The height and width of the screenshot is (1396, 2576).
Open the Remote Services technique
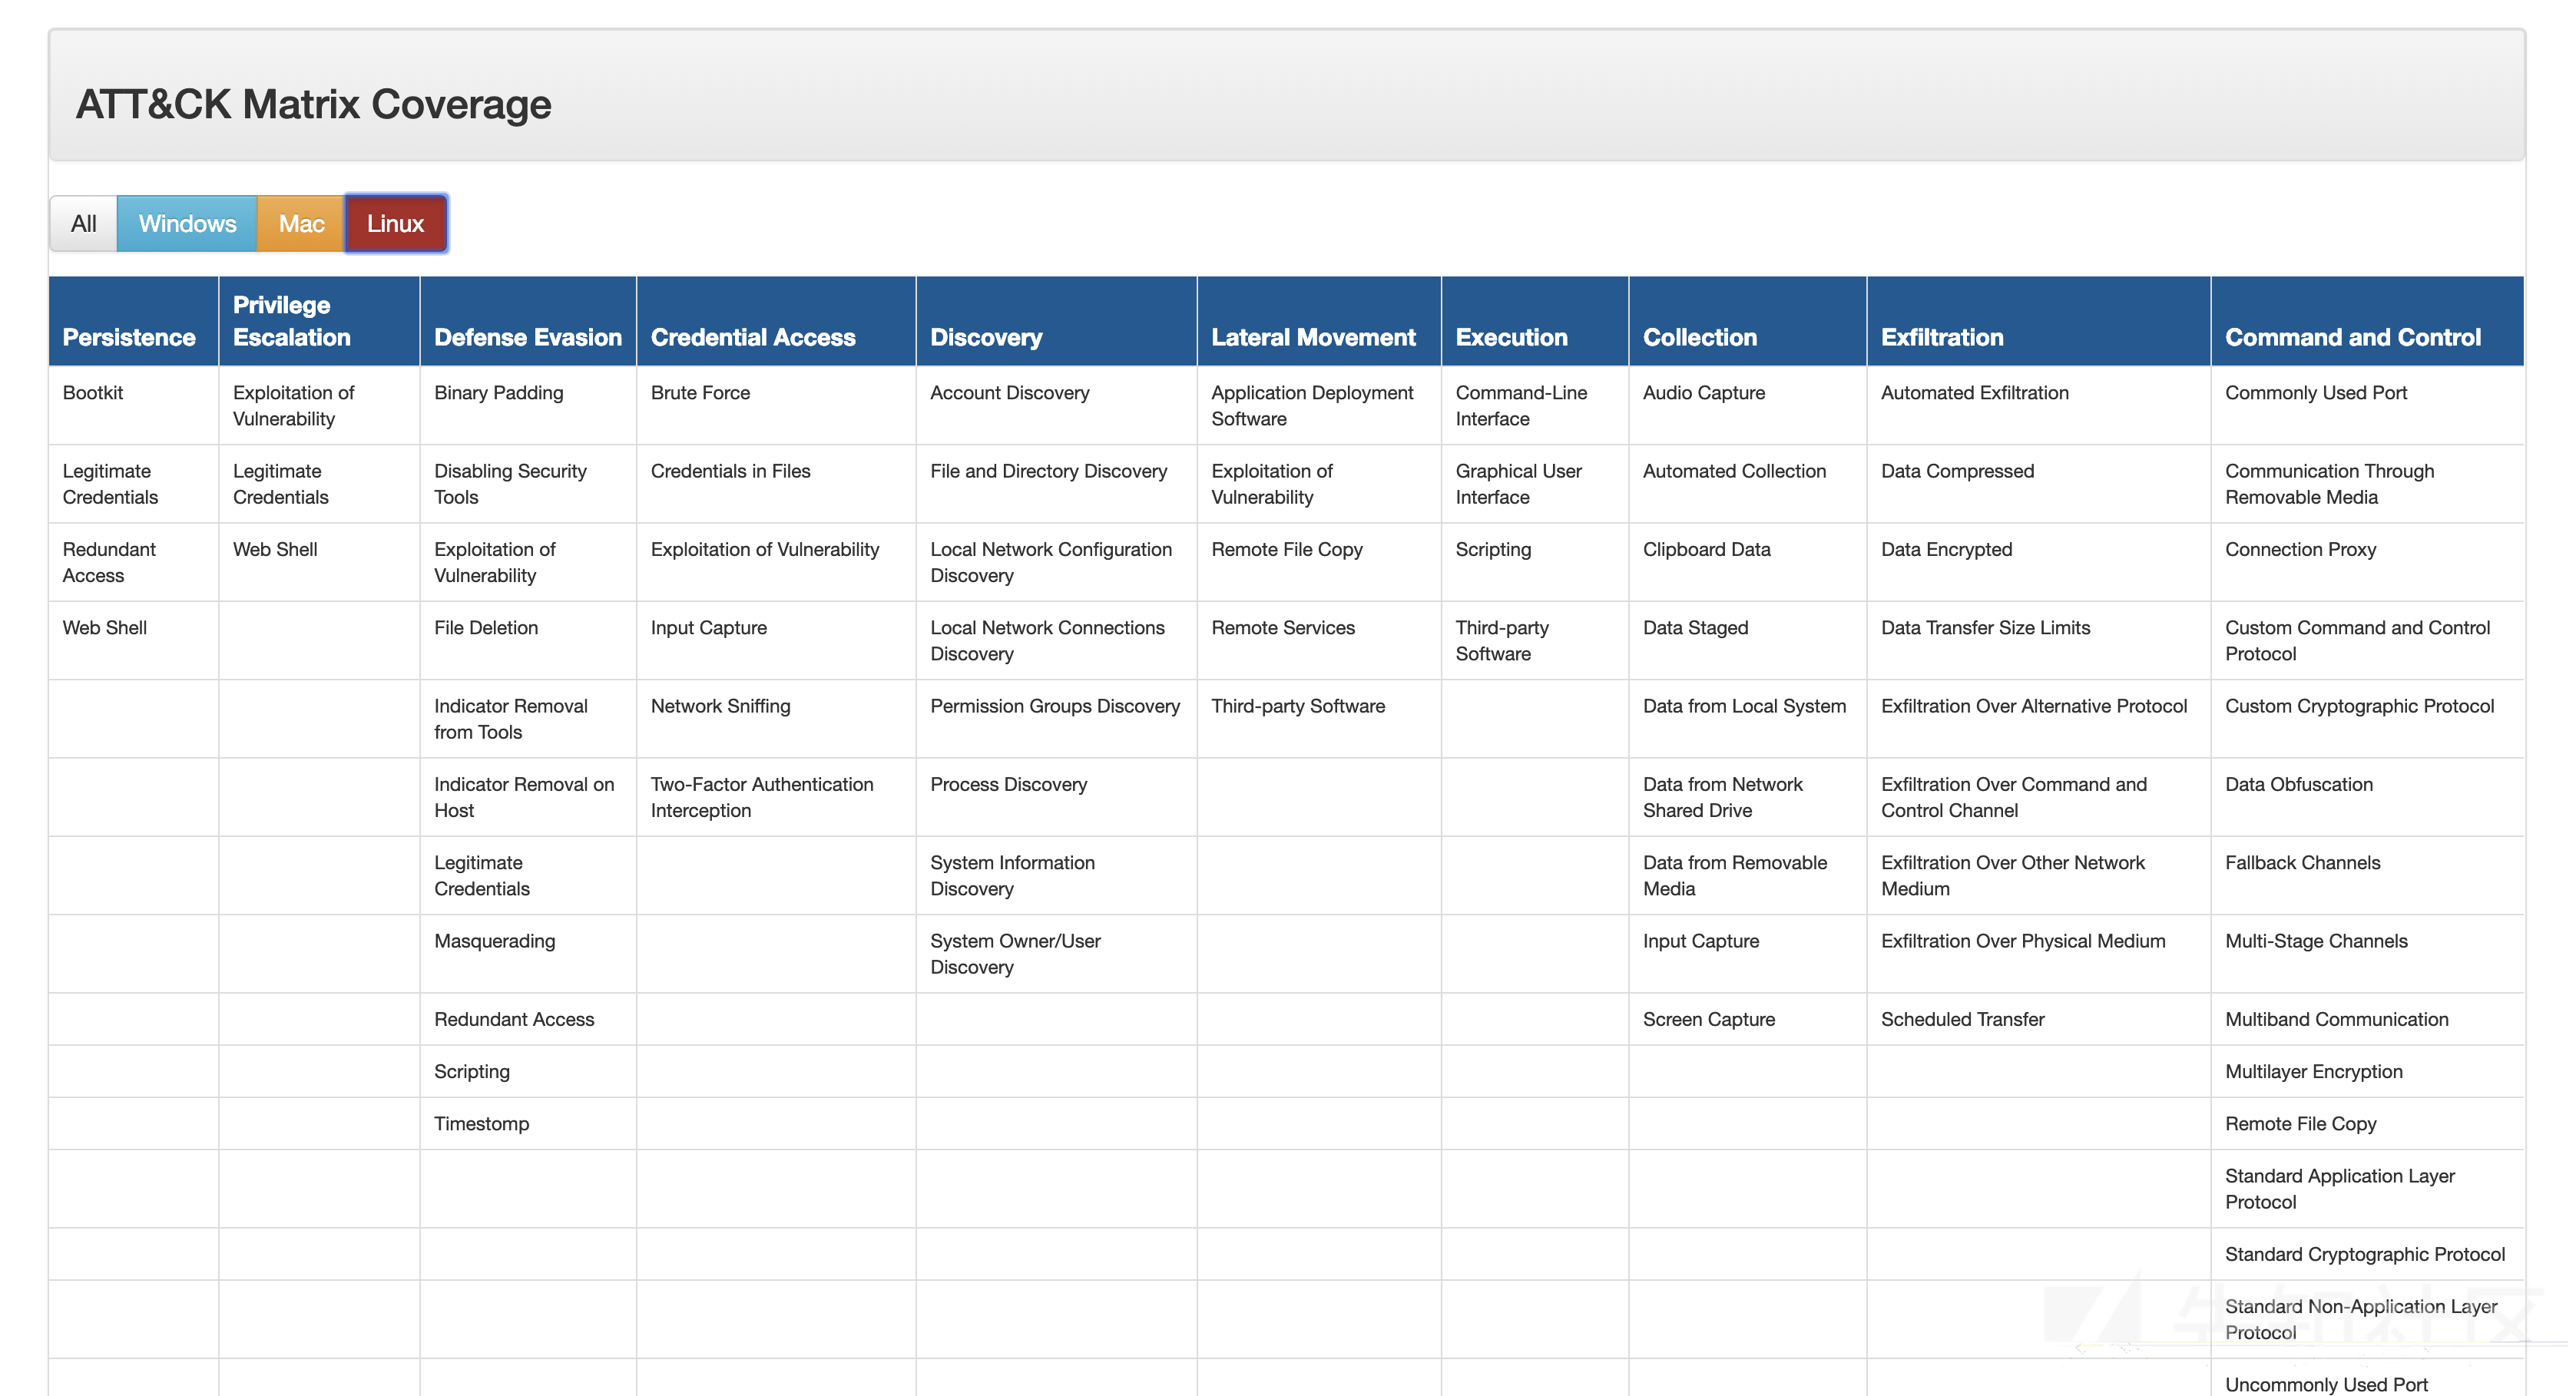pos(1283,628)
